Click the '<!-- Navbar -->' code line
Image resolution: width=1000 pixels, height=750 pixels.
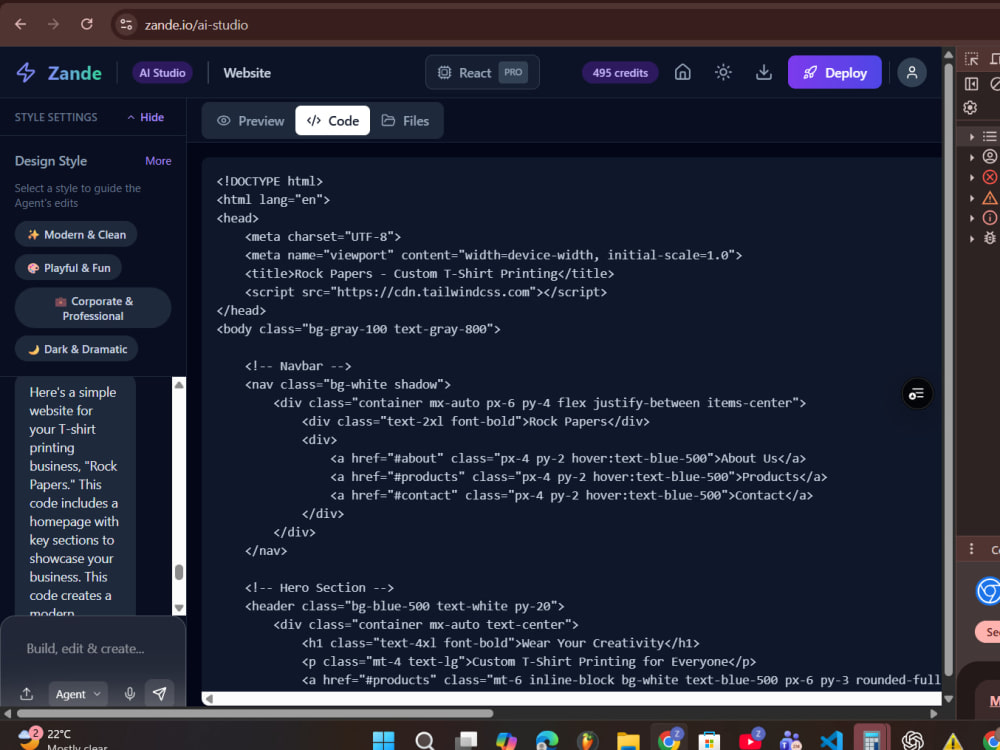298,366
